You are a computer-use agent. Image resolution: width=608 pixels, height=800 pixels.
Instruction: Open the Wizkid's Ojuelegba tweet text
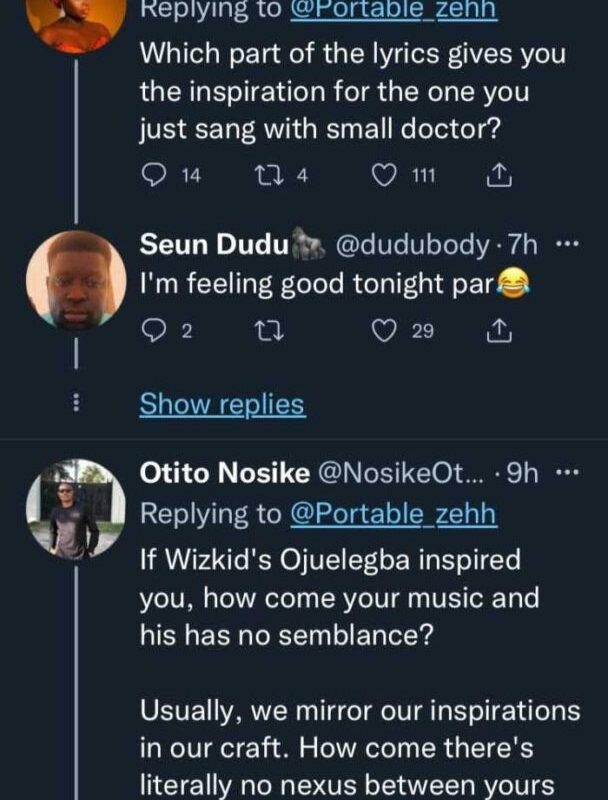340,598
